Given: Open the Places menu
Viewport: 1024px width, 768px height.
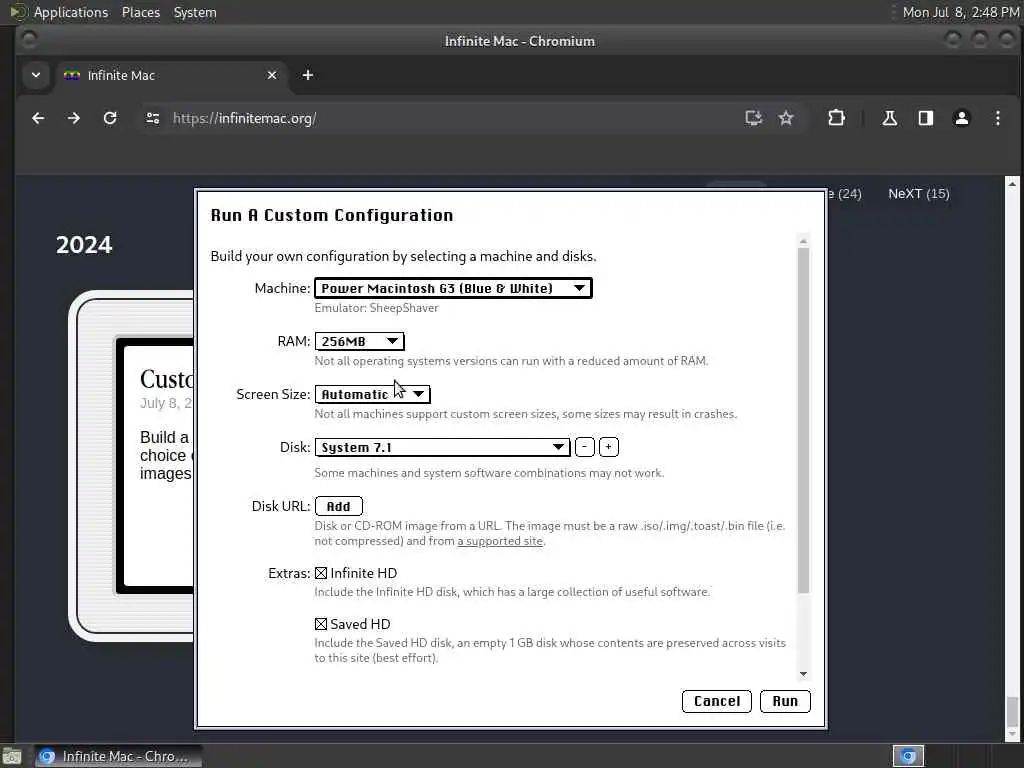Looking at the screenshot, I should tap(140, 12).
